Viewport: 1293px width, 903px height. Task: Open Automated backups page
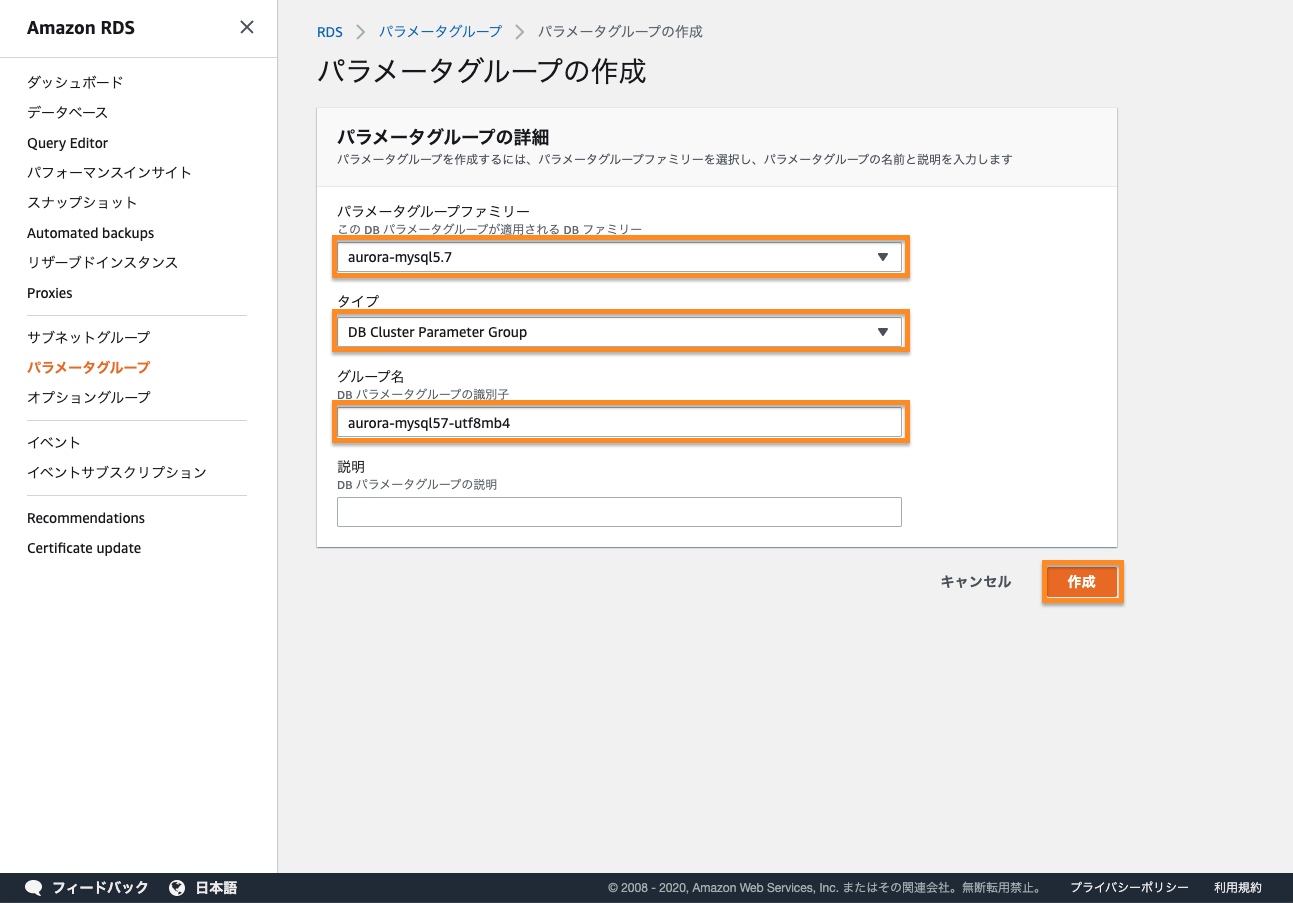tap(90, 233)
